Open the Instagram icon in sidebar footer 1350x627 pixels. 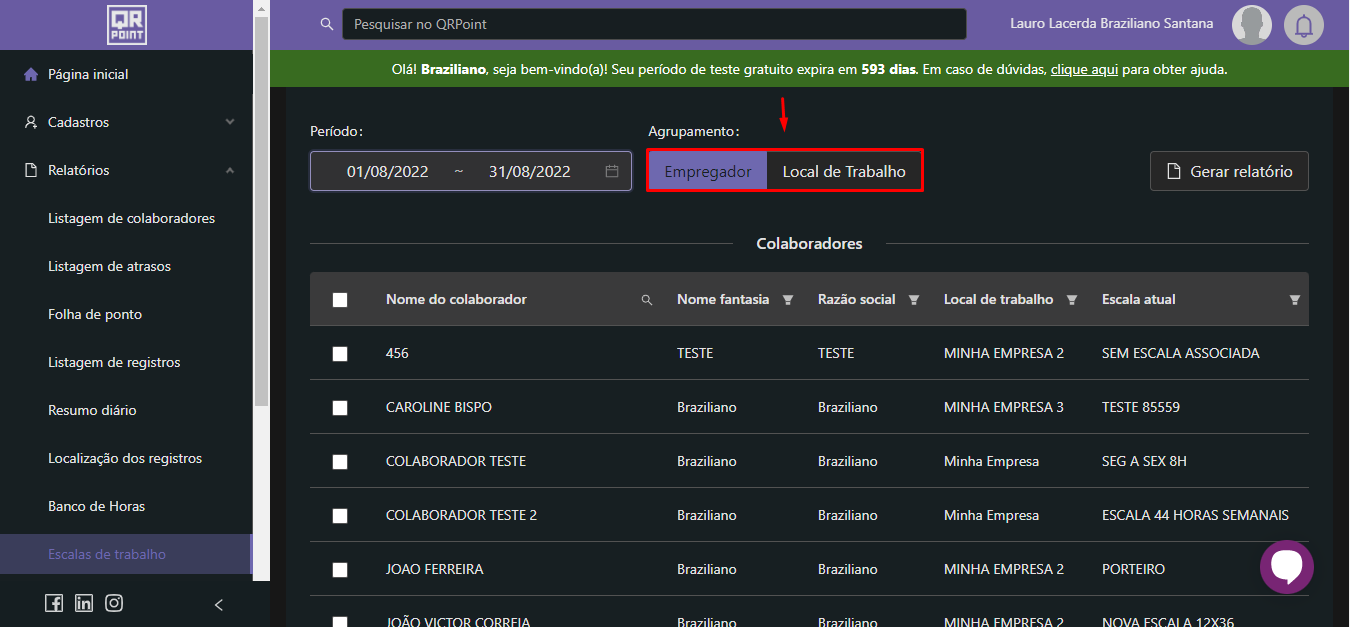click(115, 603)
